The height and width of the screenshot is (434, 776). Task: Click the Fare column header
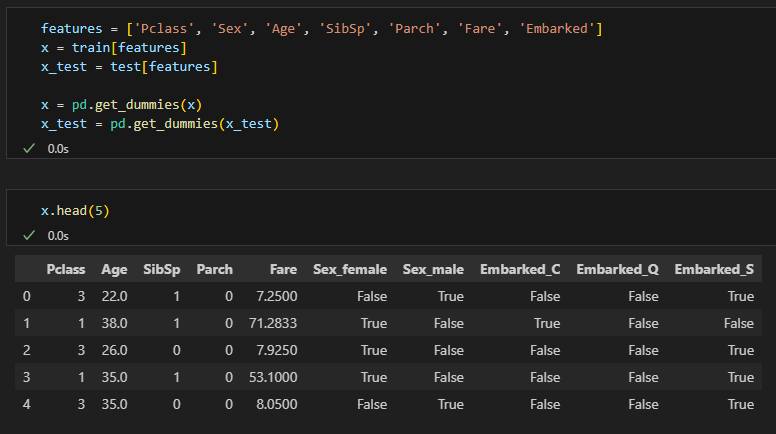284,269
